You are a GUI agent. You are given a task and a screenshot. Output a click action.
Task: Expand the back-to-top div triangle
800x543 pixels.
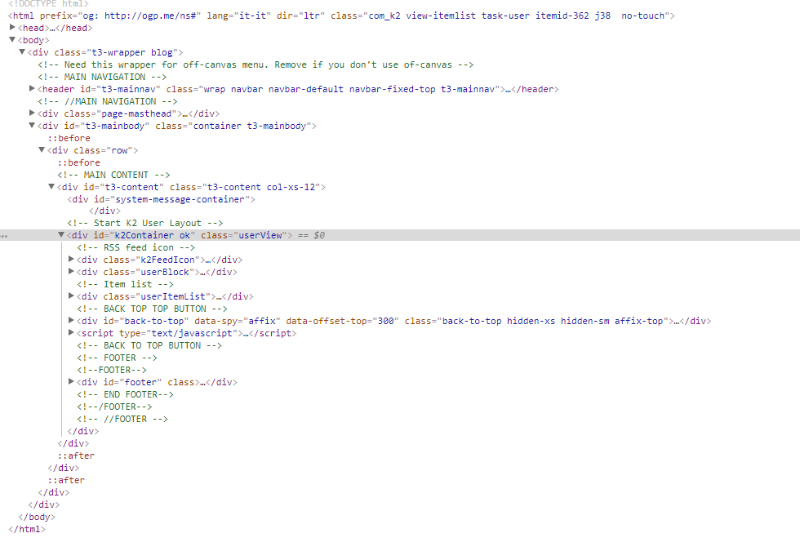click(71, 320)
